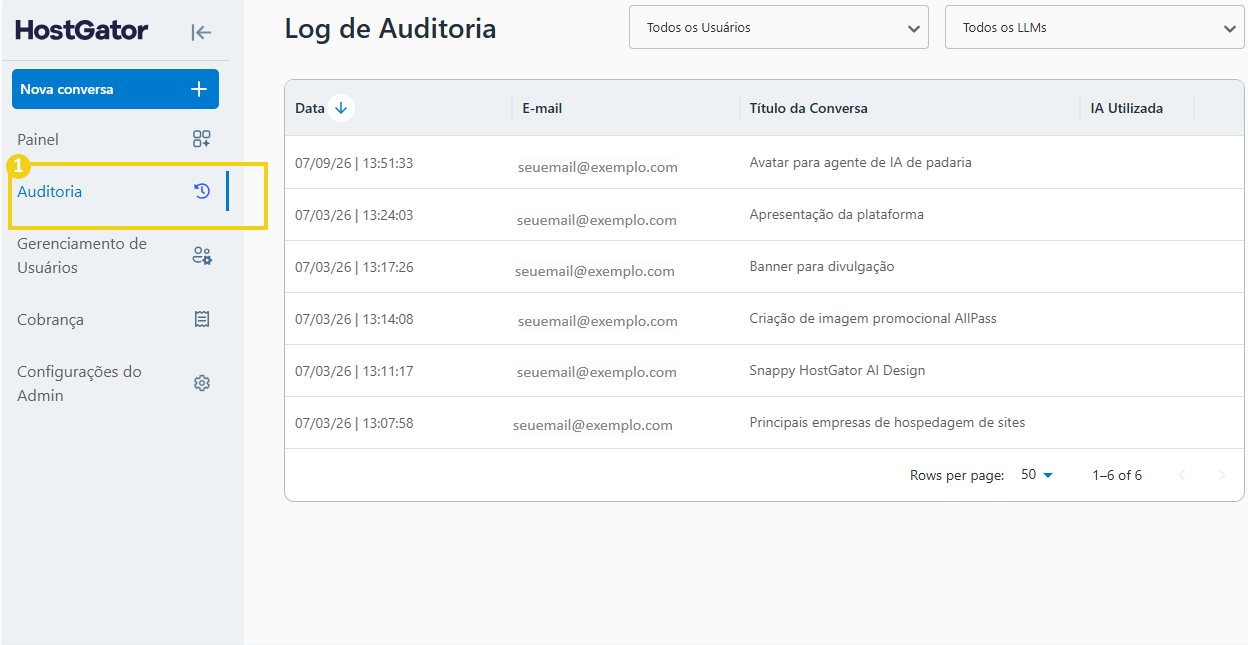Click the HostGator logo
Screen dimensions: 1248x645
tap(82, 31)
